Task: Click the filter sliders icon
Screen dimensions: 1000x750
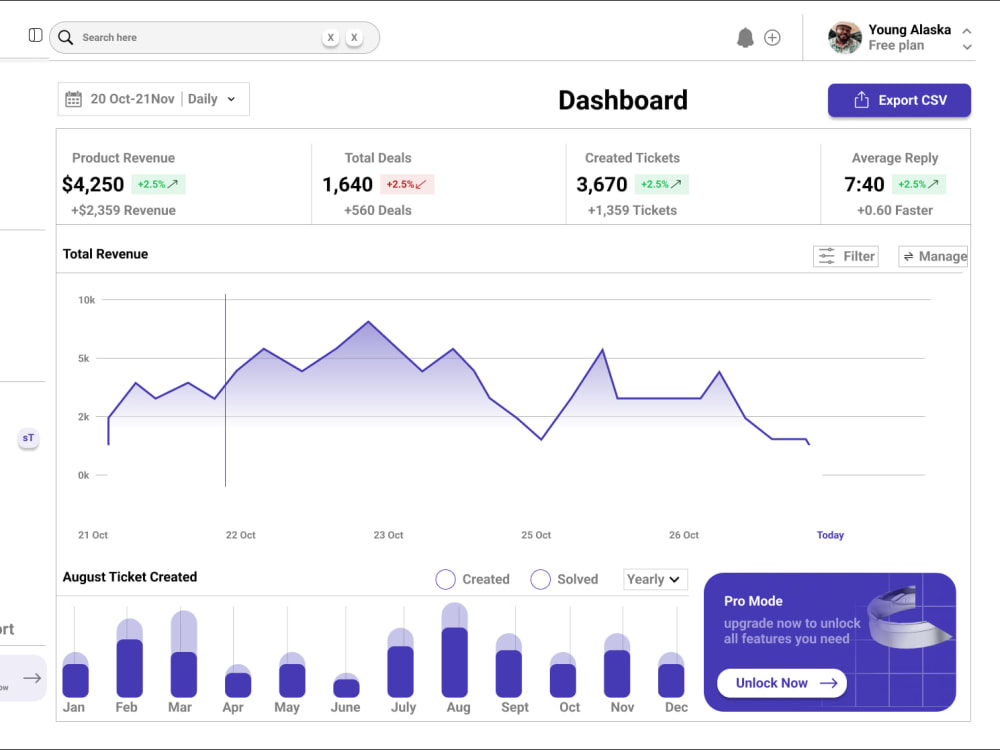Action: pos(827,256)
